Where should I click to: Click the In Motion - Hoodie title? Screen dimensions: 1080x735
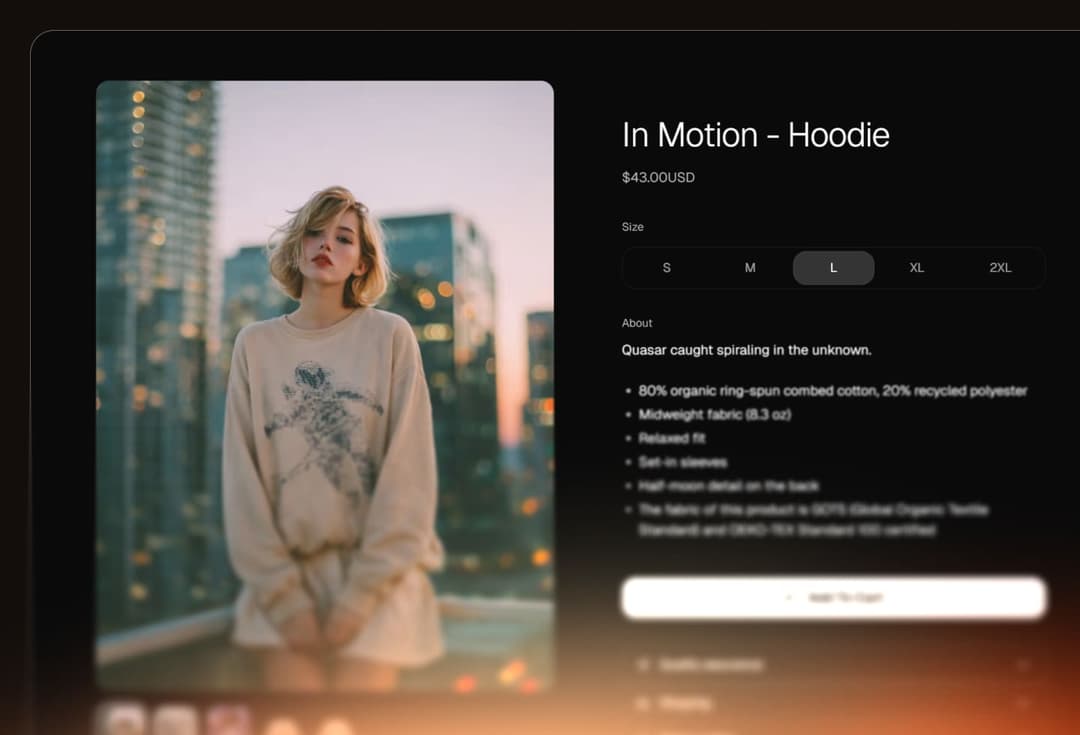click(756, 135)
